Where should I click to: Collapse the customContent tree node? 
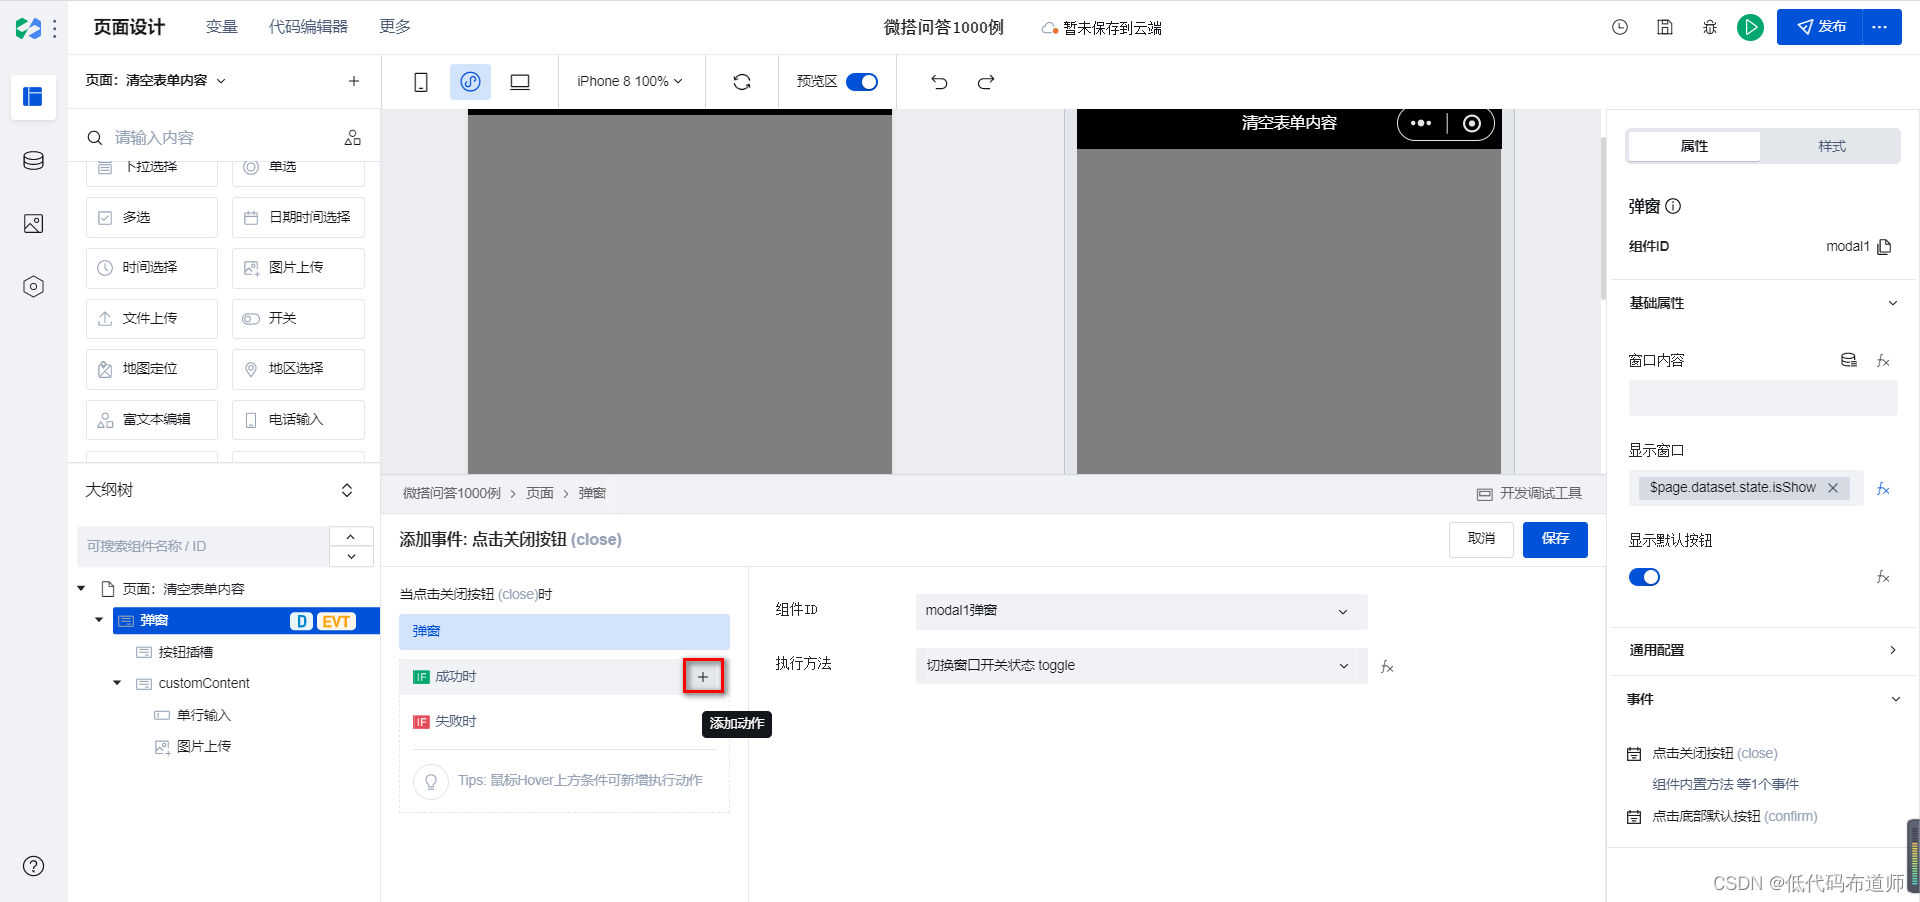click(x=117, y=684)
